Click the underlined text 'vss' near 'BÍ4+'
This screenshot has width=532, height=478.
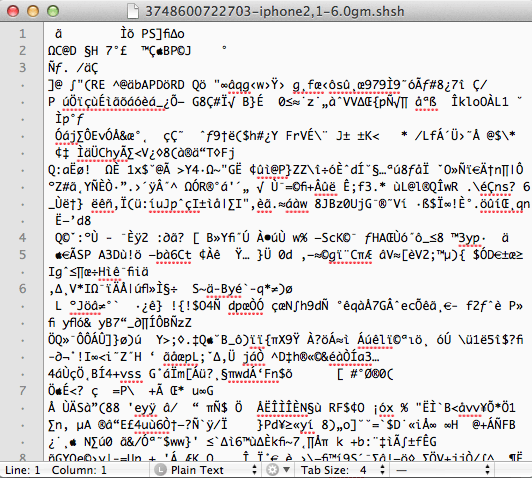click(x=131, y=374)
